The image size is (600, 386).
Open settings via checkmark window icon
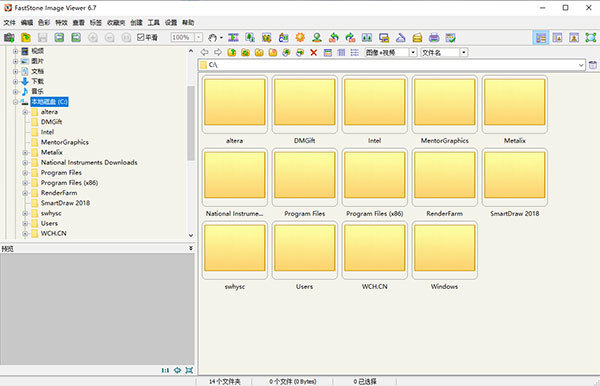[x=451, y=37]
